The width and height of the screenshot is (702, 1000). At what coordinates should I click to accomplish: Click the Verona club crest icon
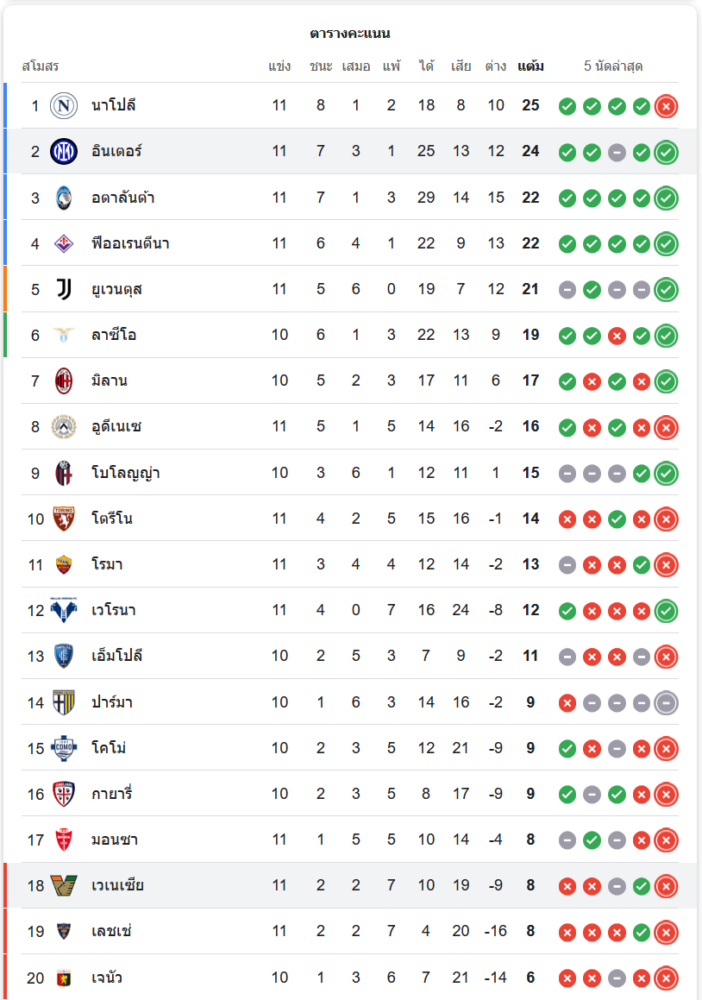(x=64, y=610)
